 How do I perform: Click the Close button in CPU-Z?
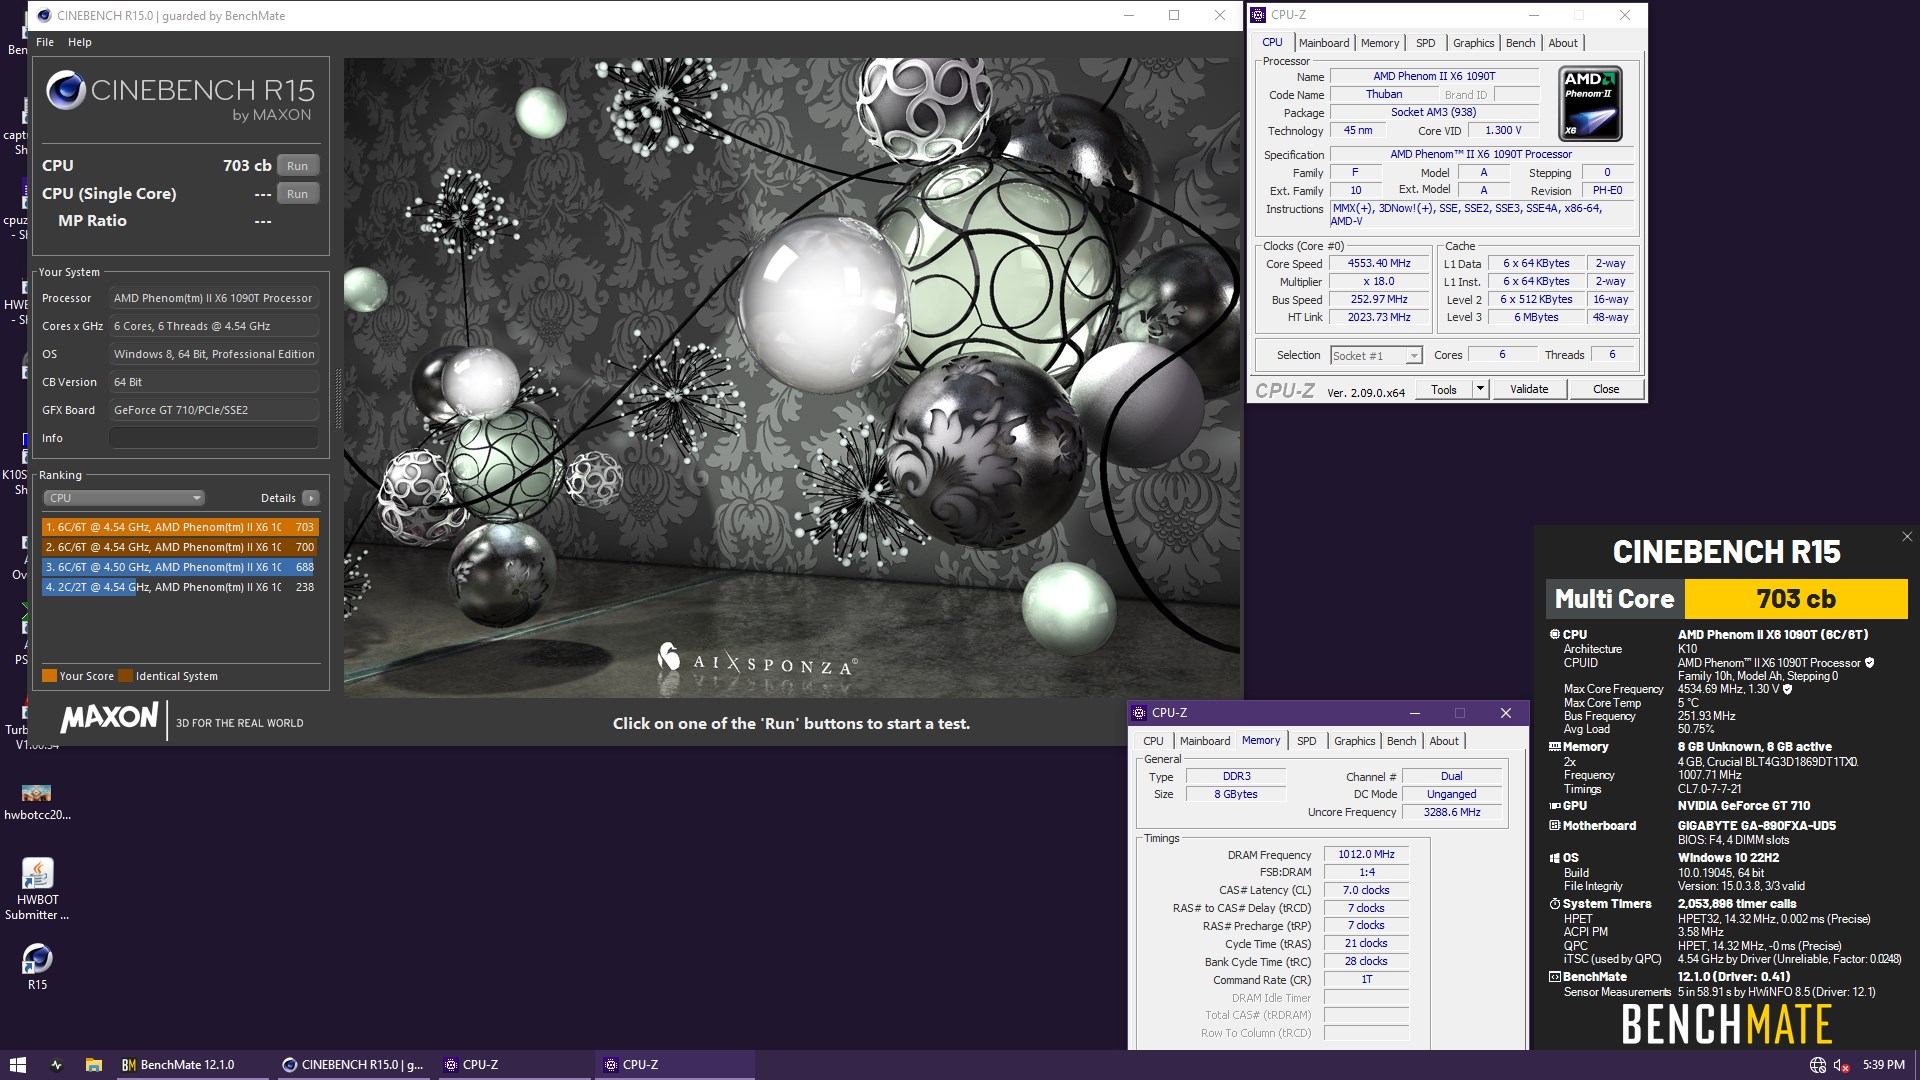1606,390
